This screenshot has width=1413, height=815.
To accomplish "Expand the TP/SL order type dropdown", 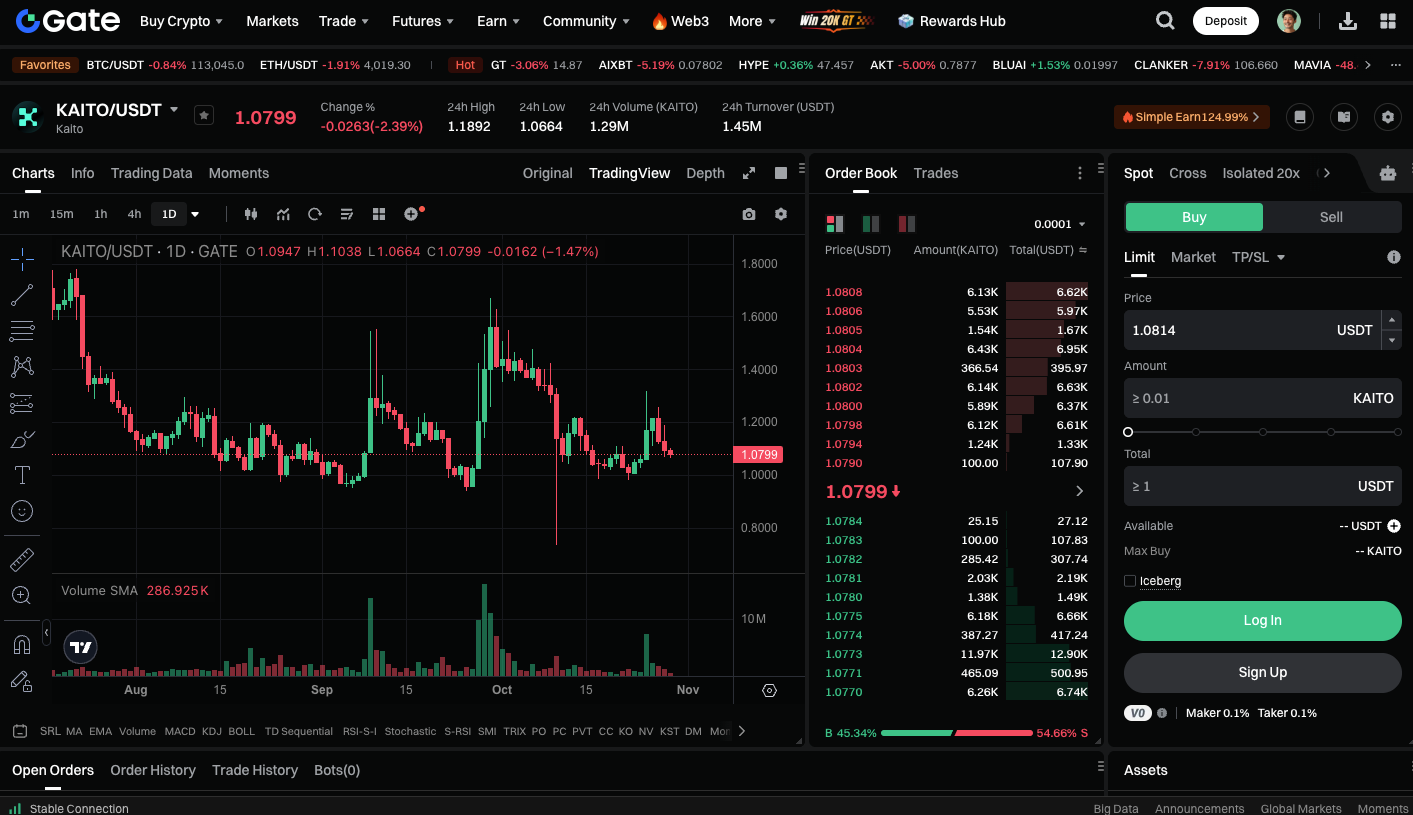I will [x=1258, y=257].
